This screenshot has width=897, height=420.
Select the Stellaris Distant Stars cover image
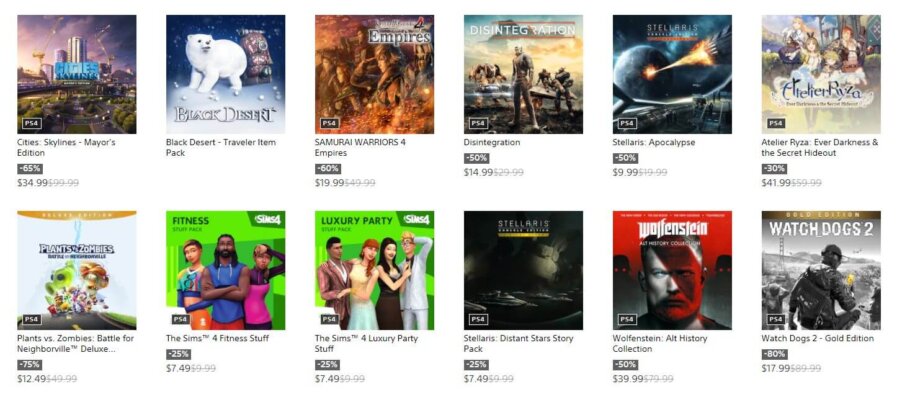pyautogui.click(x=523, y=270)
